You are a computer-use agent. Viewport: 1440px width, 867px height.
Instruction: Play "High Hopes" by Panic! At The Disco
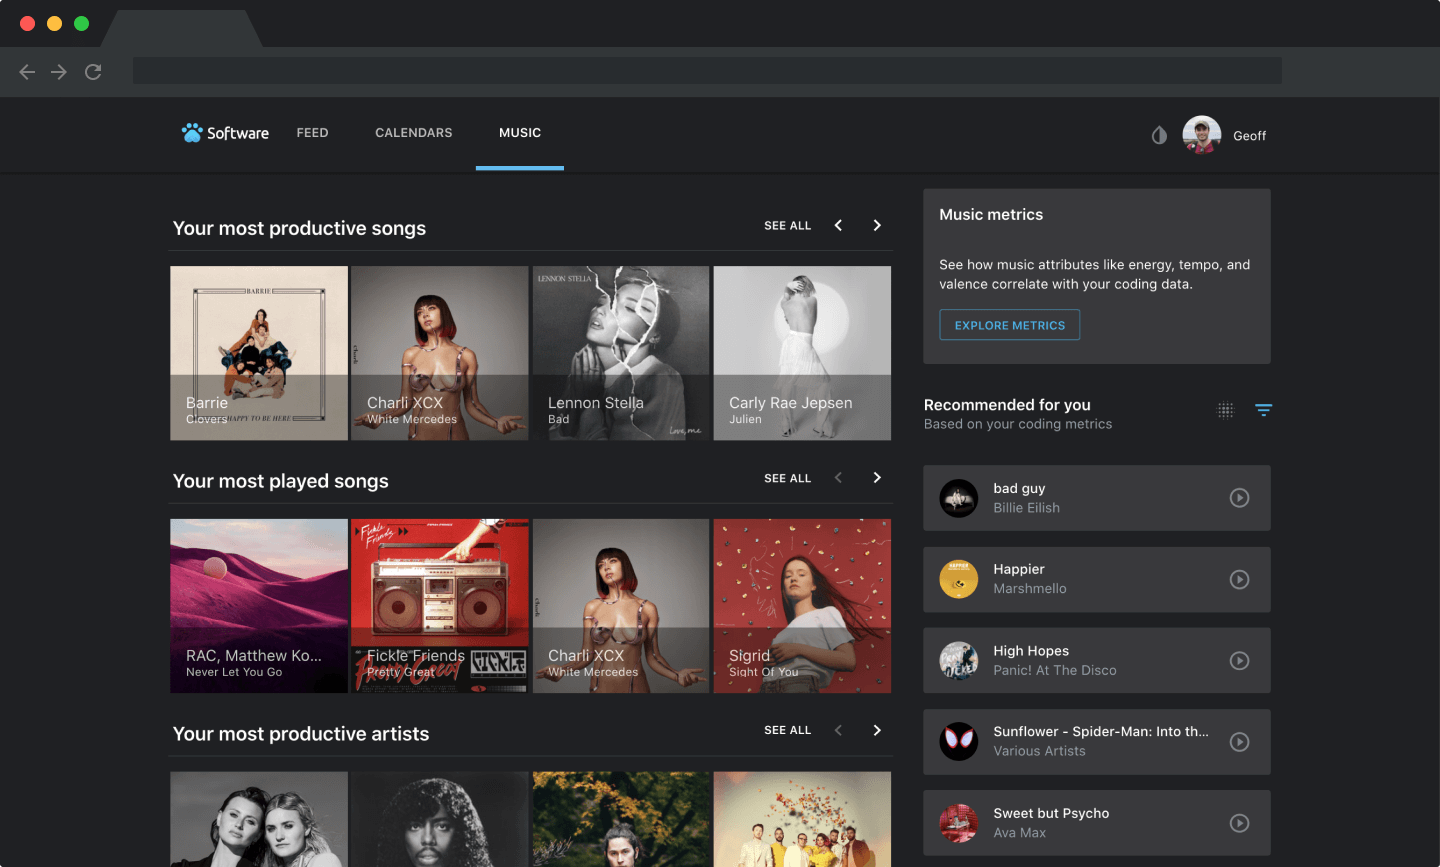[x=1240, y=660]
